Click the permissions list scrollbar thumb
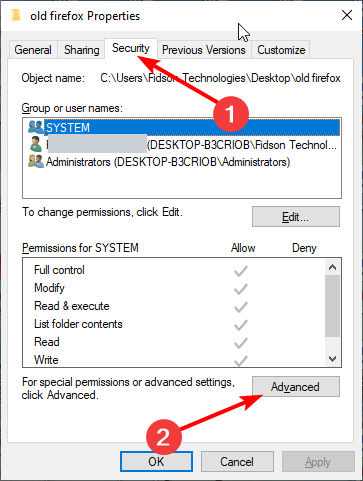This screenshot has height=481, width=363. (x=332, y=306)
